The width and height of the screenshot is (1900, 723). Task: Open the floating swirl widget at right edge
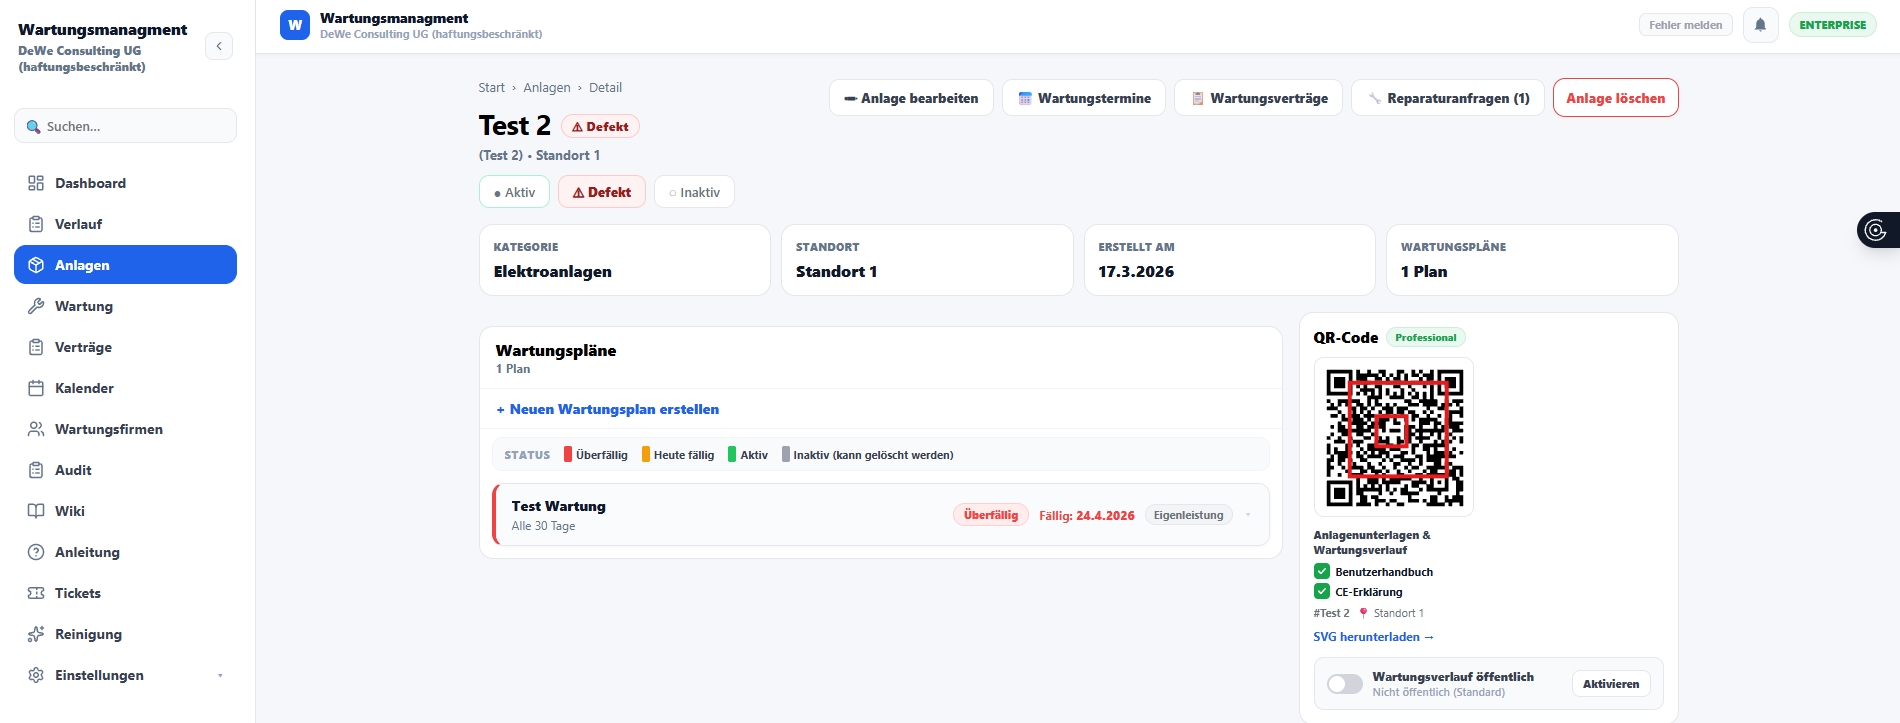click(1877, 230)
